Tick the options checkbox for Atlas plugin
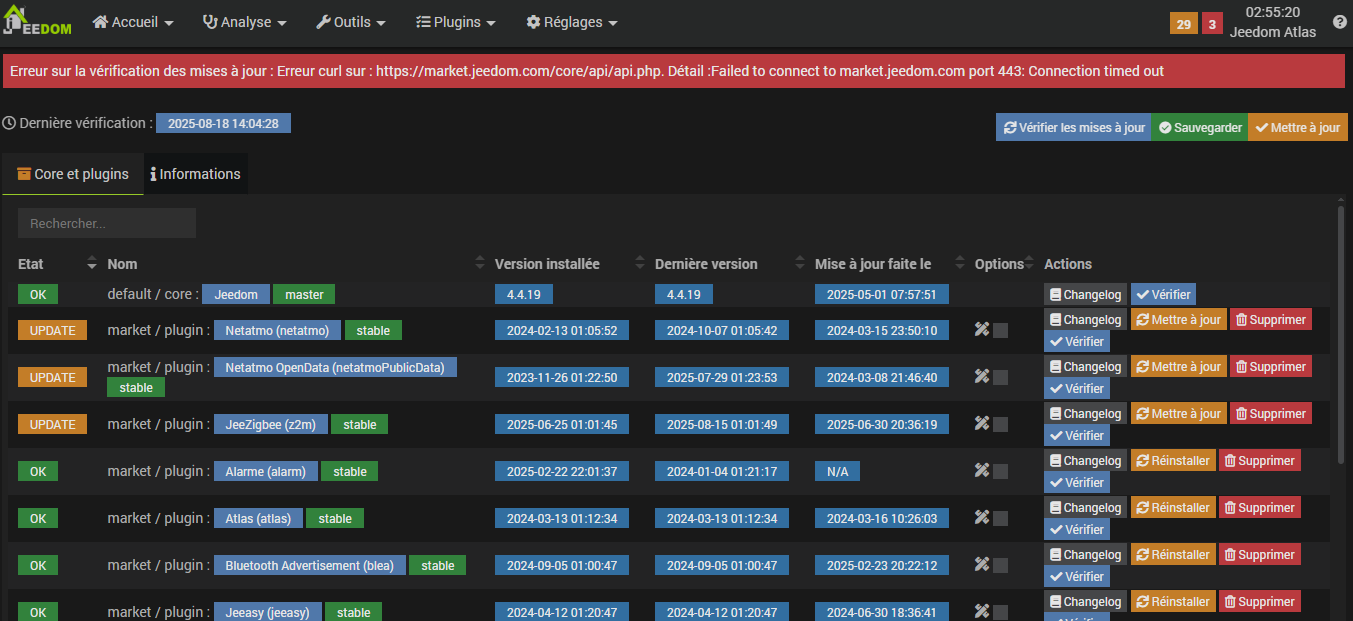This screenshot has height=621, width=1353. pos(1001,519)
